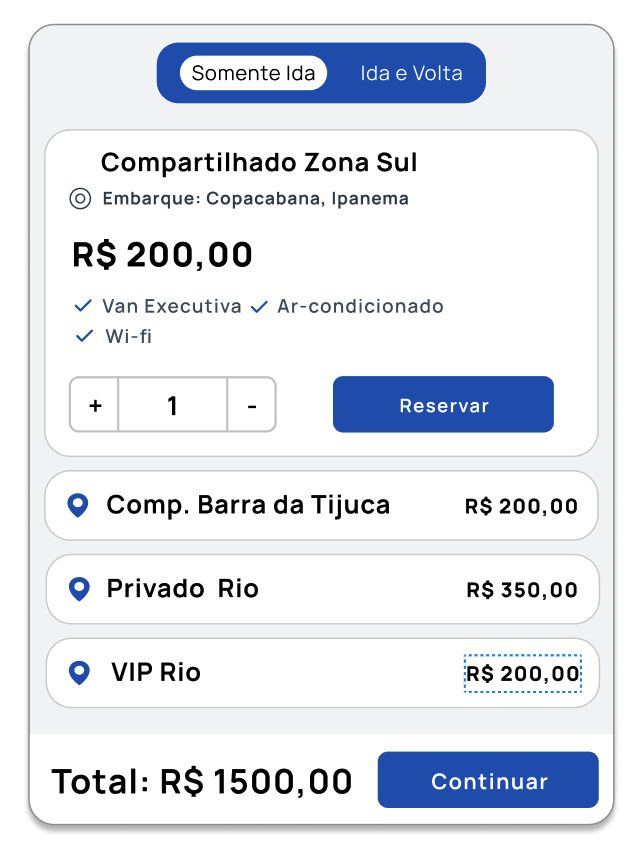Viewport: 644px width, 850px height.
Task: Click the quantity field showing 1
Action: coord(172,405)
